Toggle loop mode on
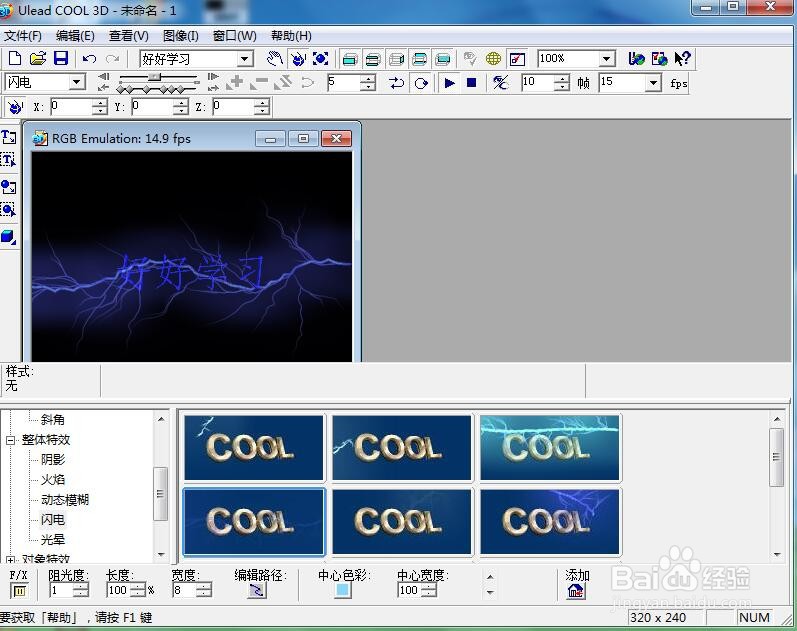Screen dimensions: 797x631 click(x=421, y=83)
